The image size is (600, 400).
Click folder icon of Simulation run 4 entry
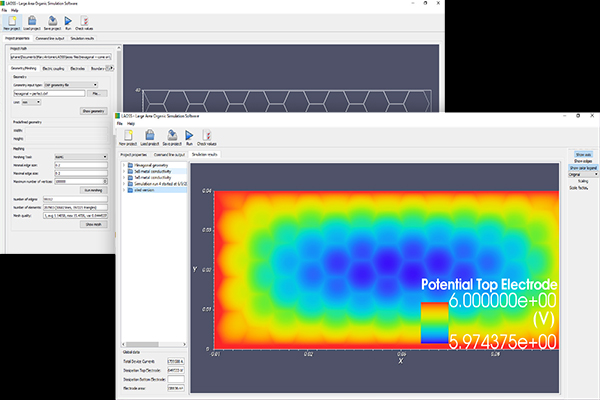(x=130, y=184)
